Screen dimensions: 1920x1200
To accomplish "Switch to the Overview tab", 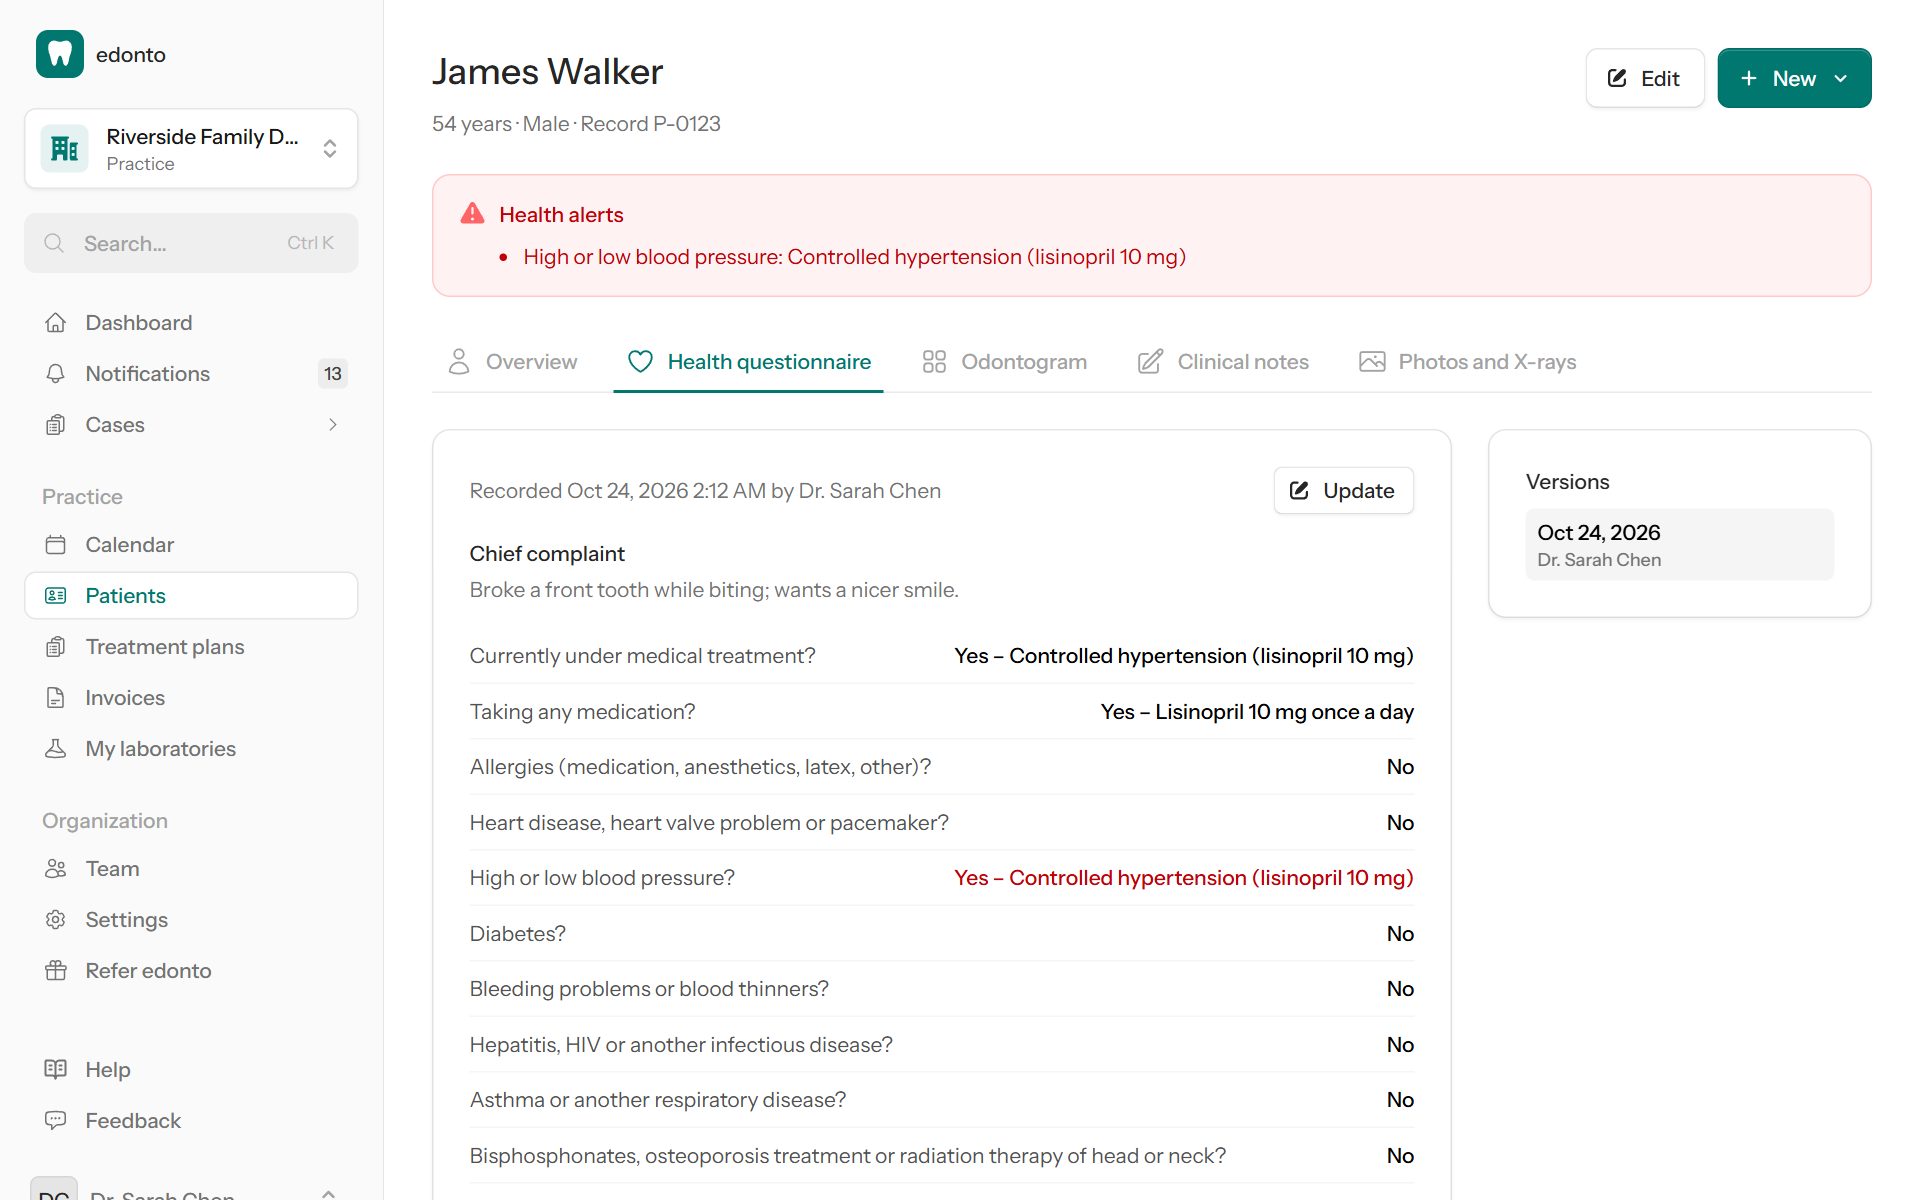I will 512,362.
